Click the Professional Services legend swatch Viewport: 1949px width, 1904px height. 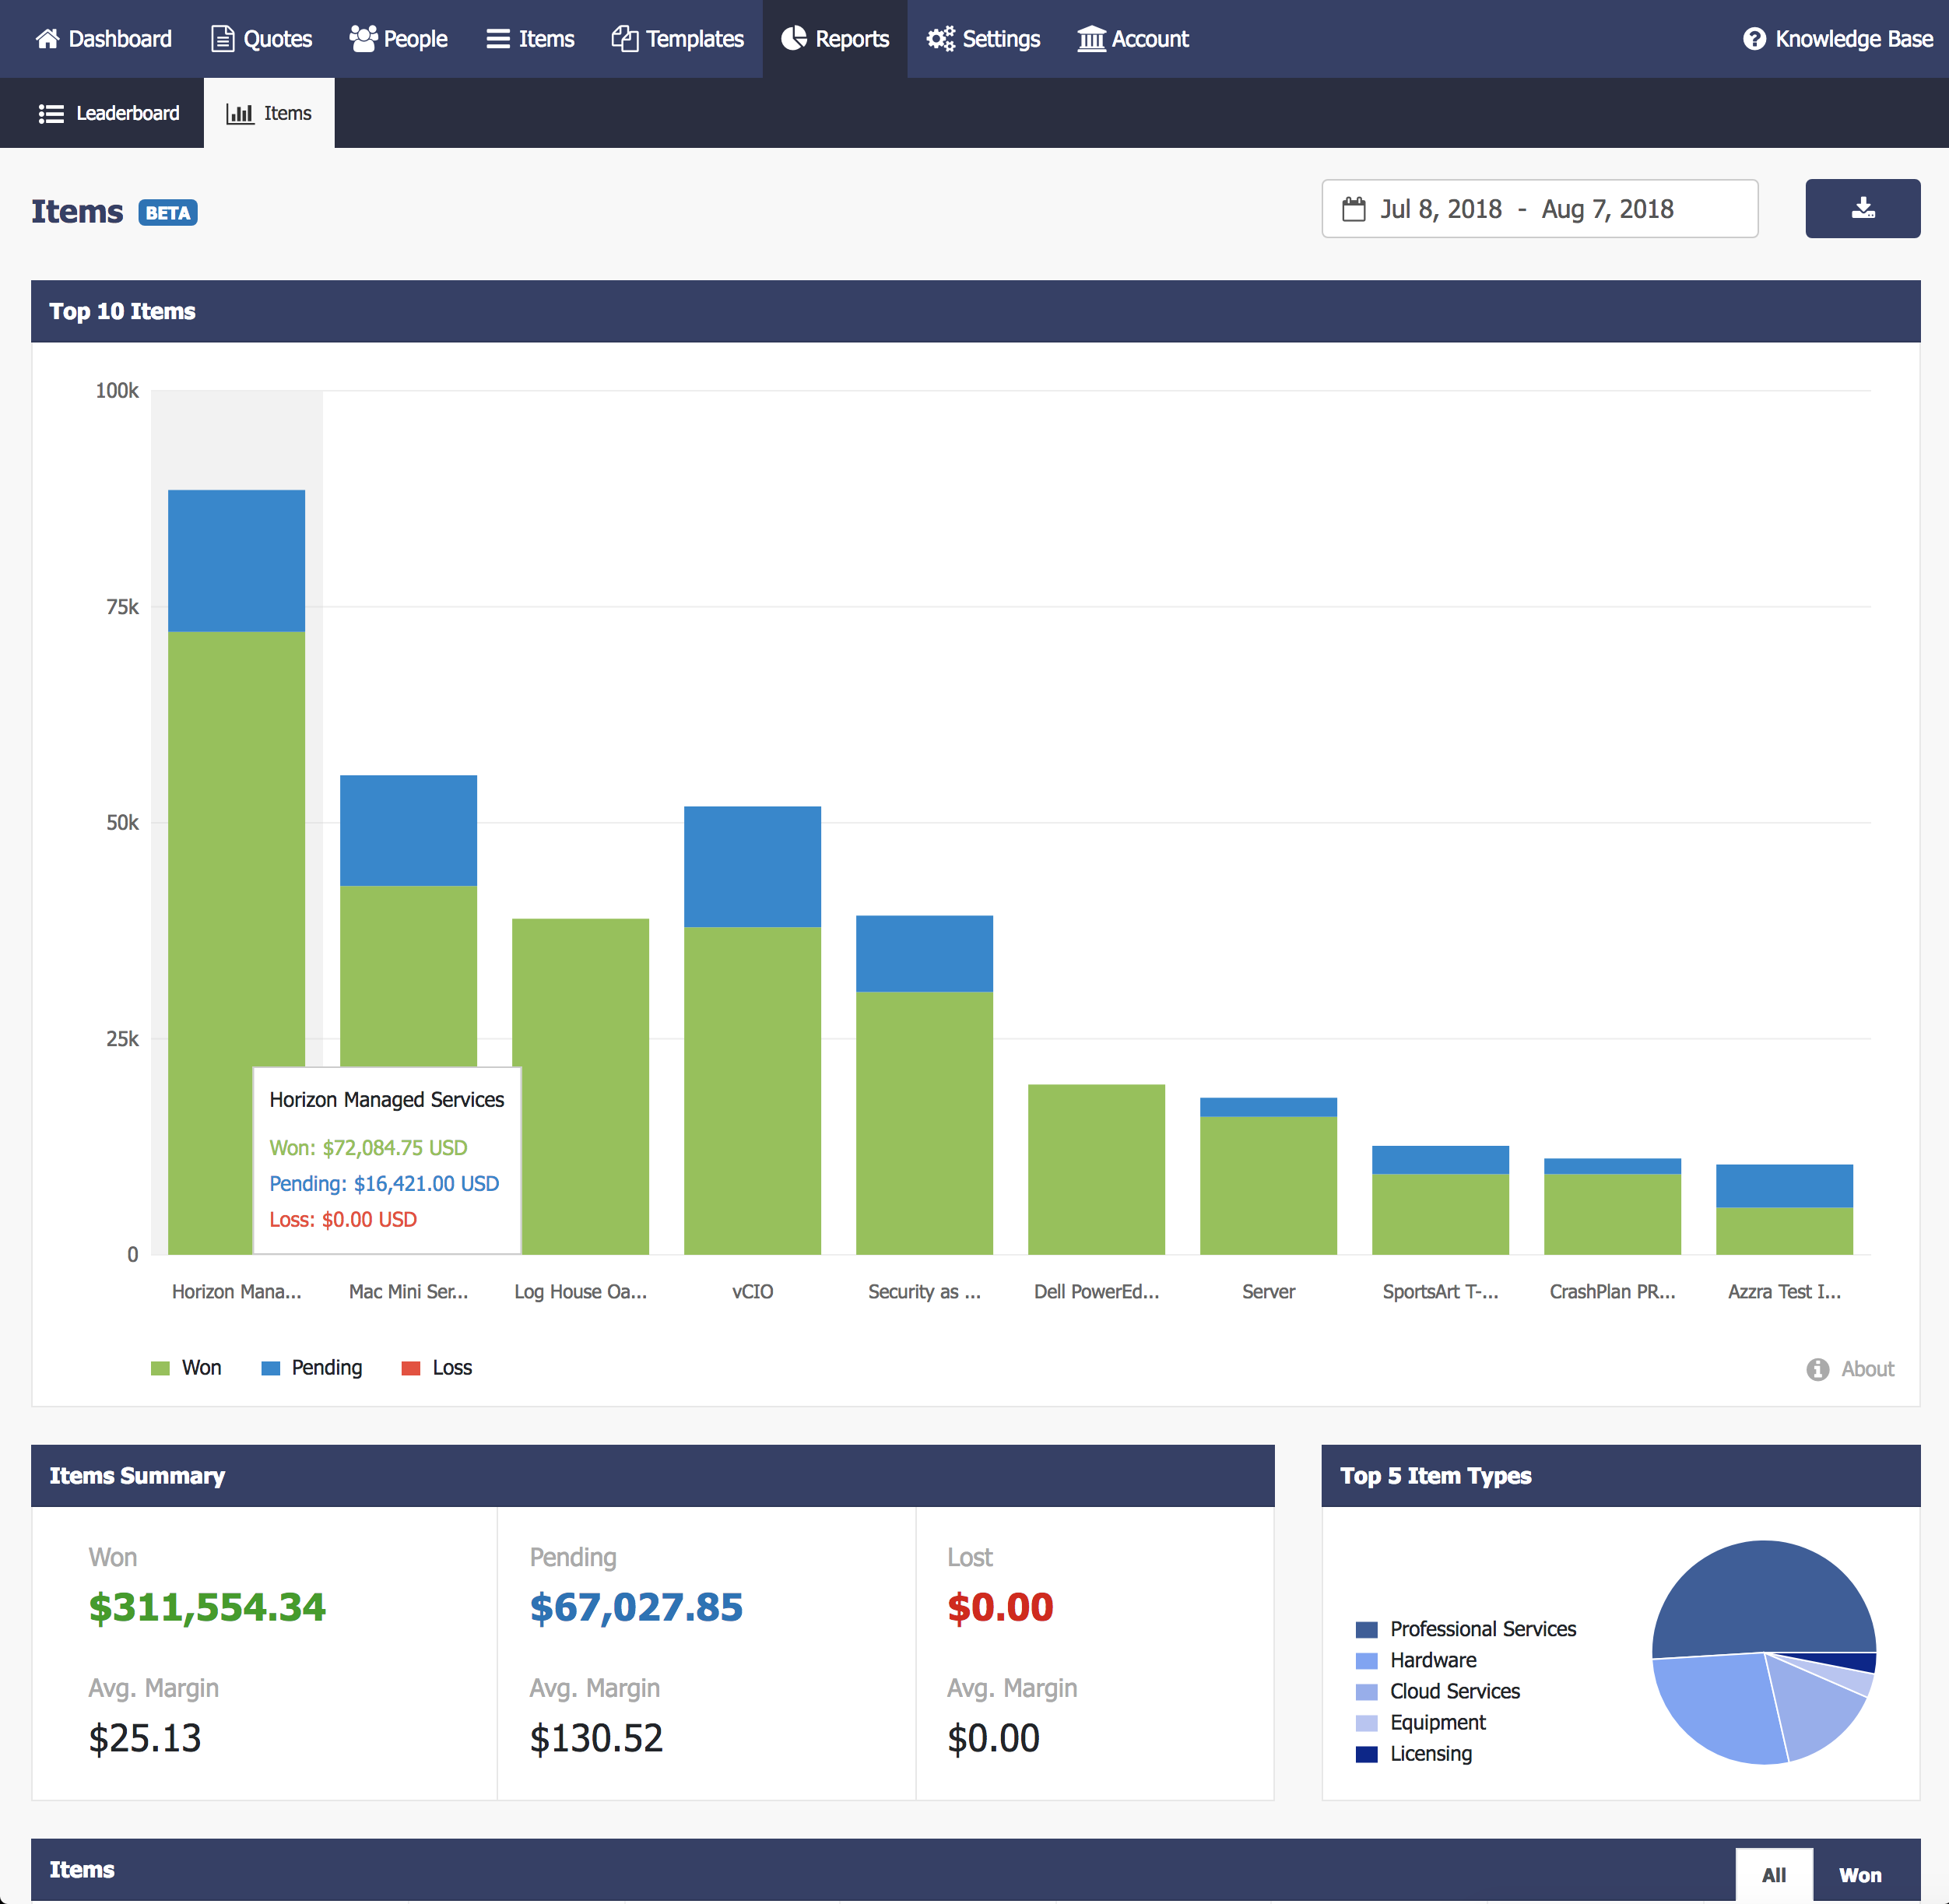pyautogui.click(x=1366, y=1629)
